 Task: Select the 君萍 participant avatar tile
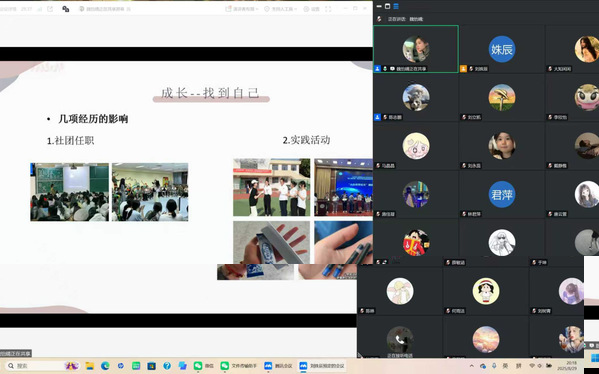click(x=502, y=194)
